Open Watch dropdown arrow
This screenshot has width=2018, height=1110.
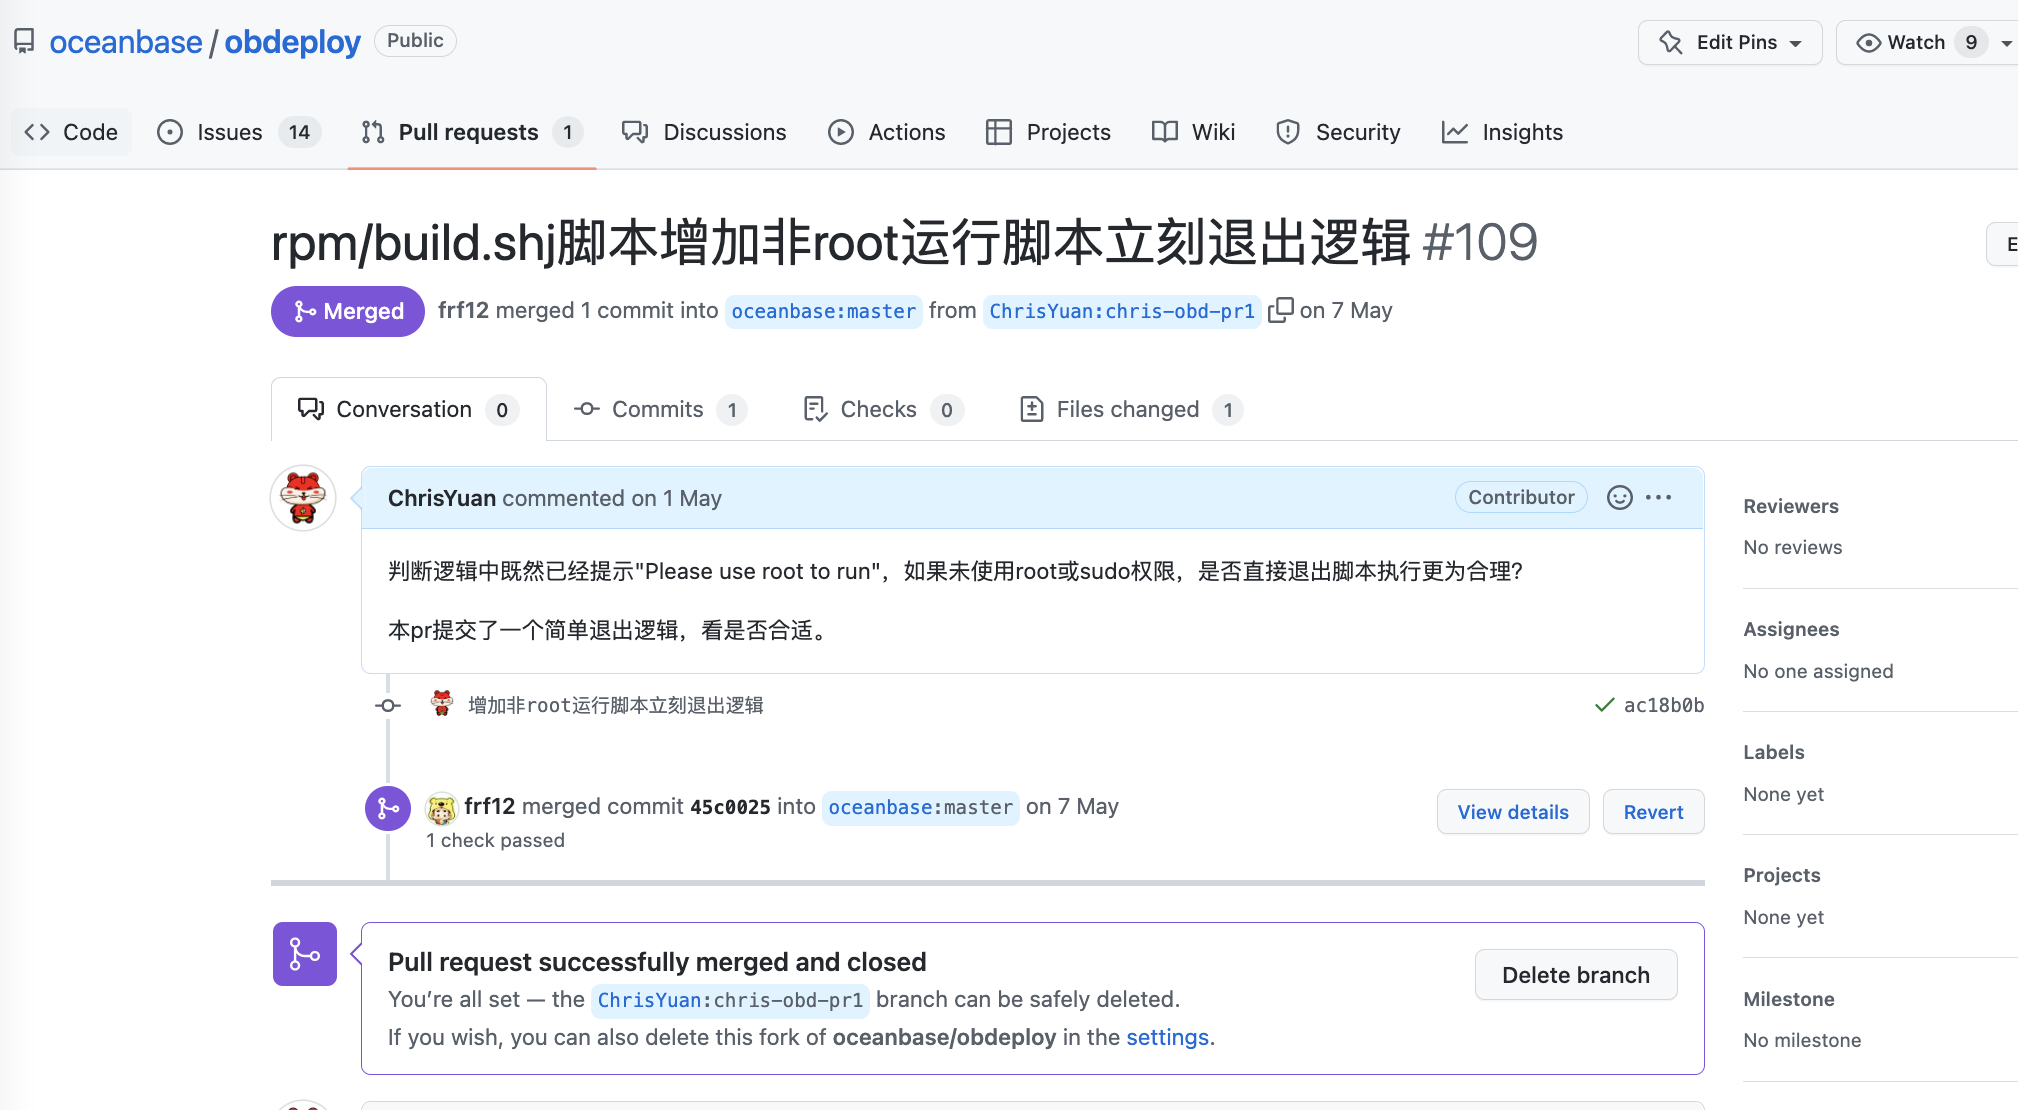[x=2005, y=43]
